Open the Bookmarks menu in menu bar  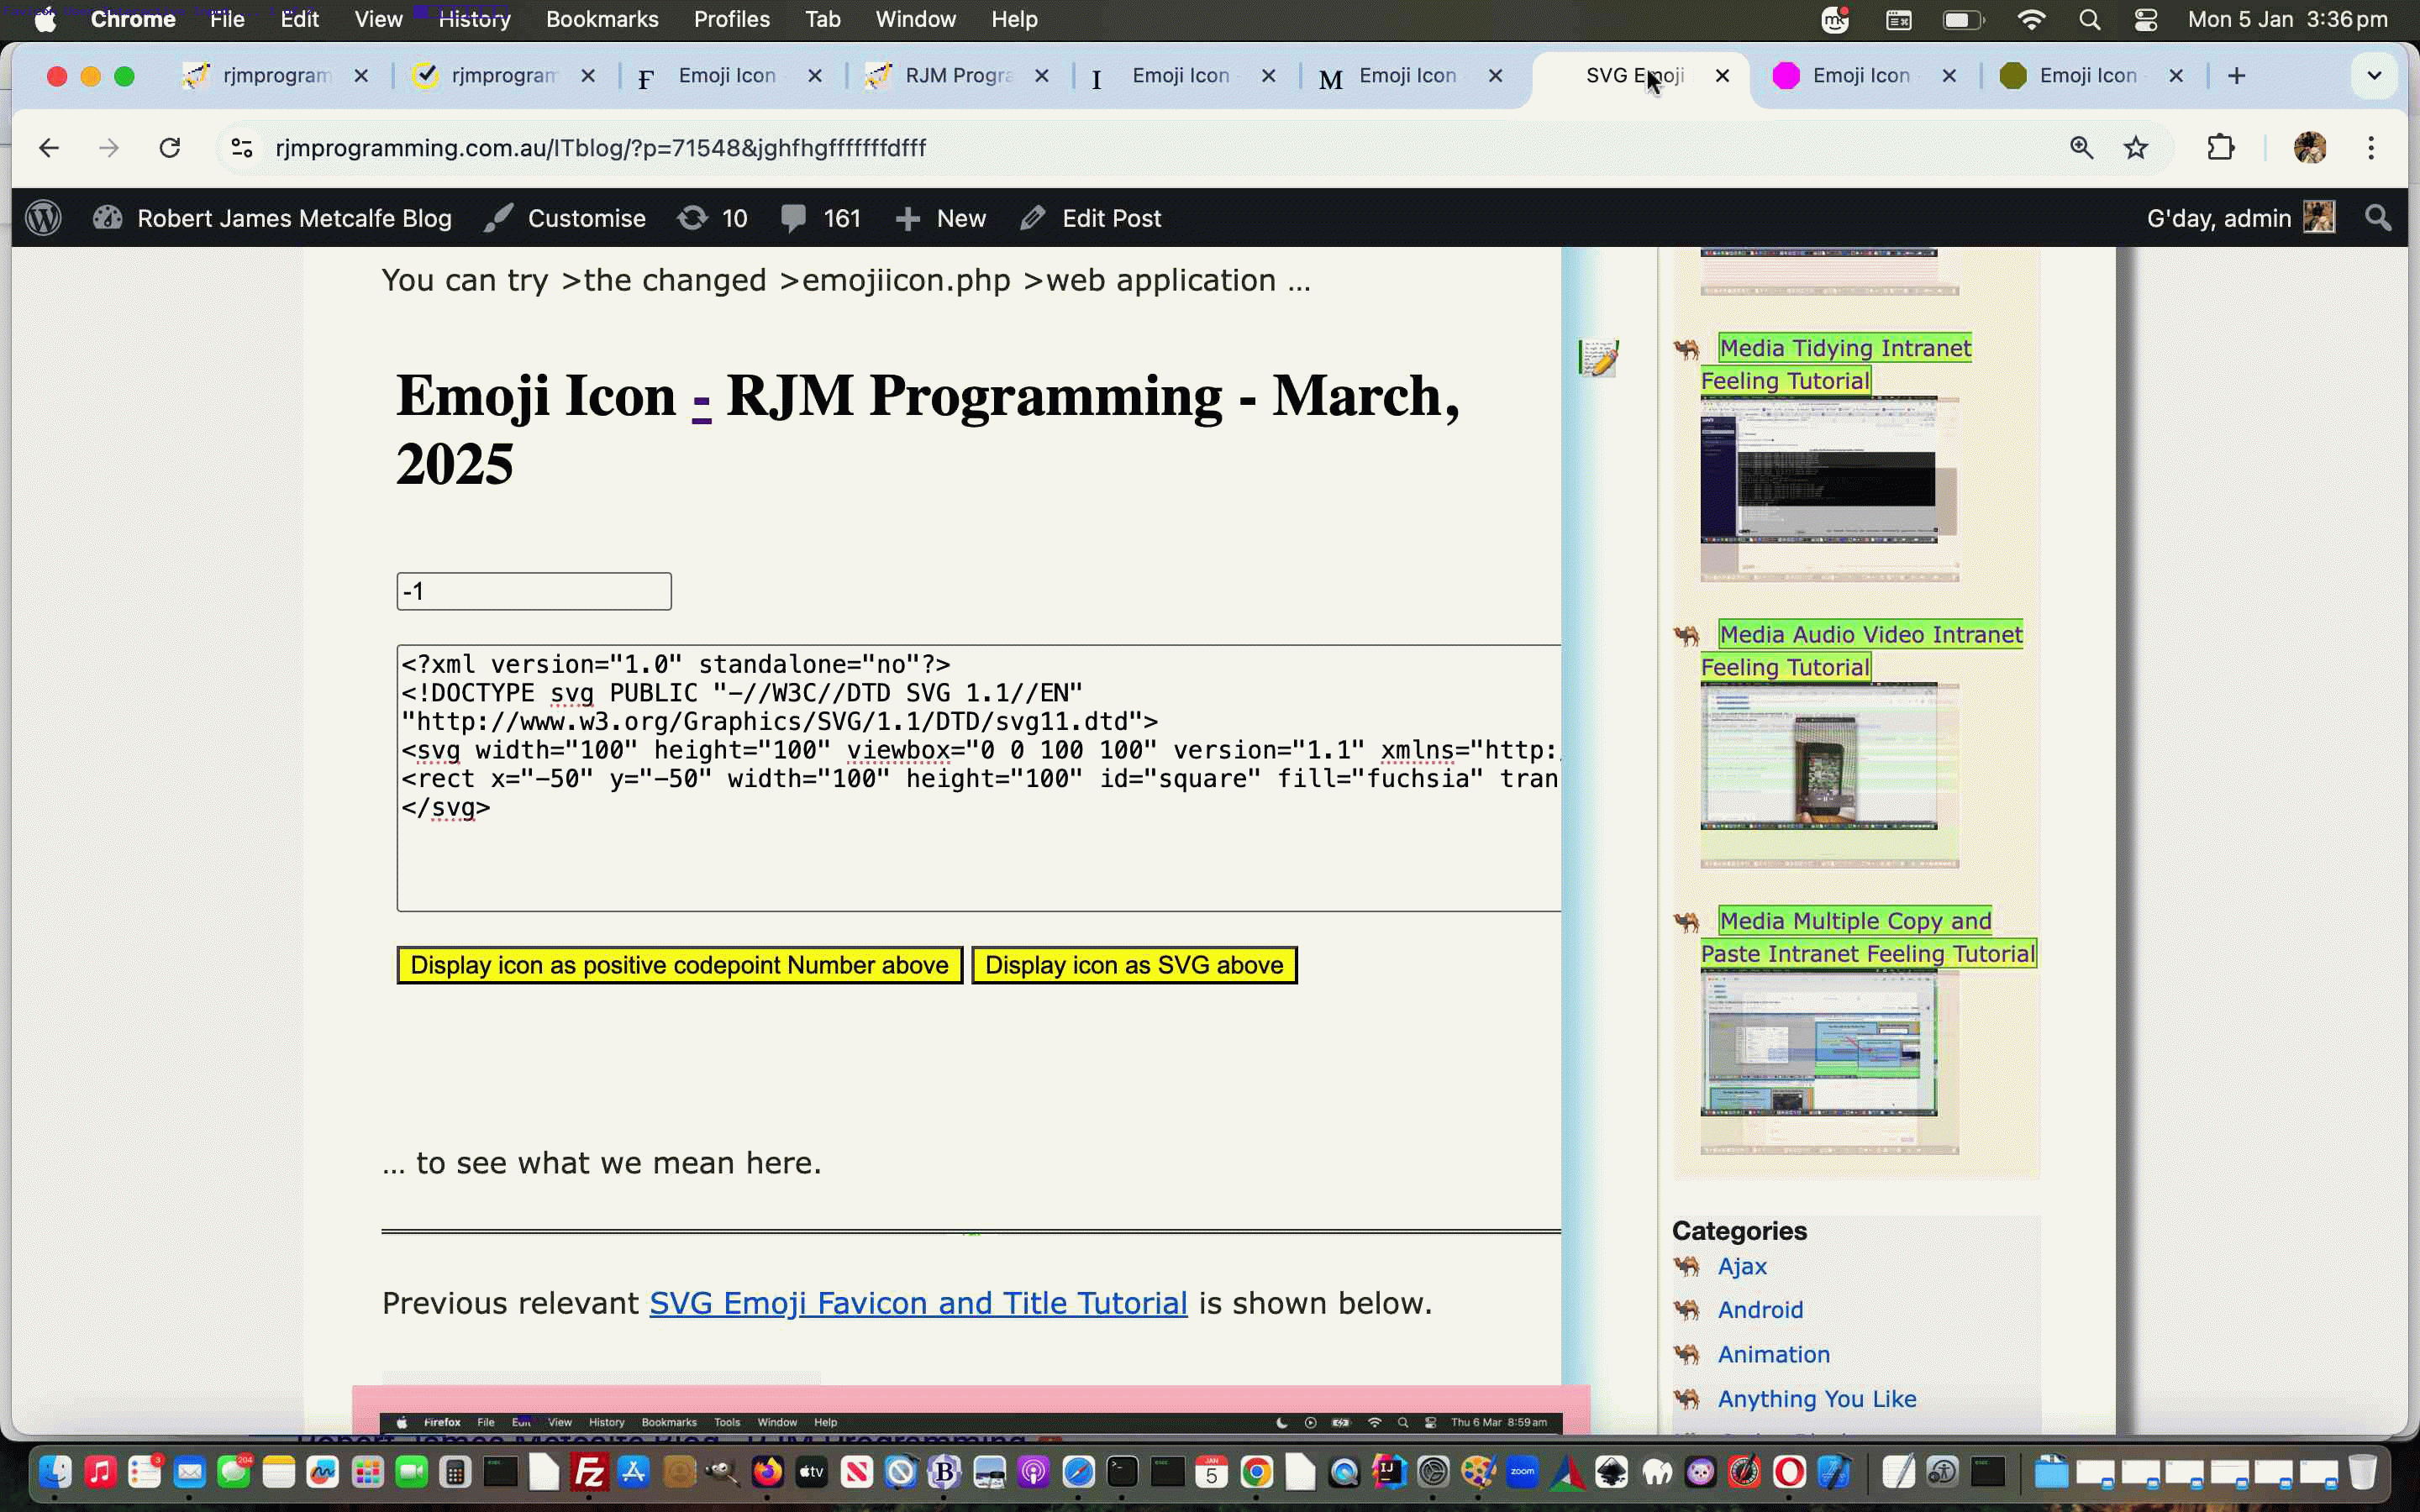(x=601, y=19)
